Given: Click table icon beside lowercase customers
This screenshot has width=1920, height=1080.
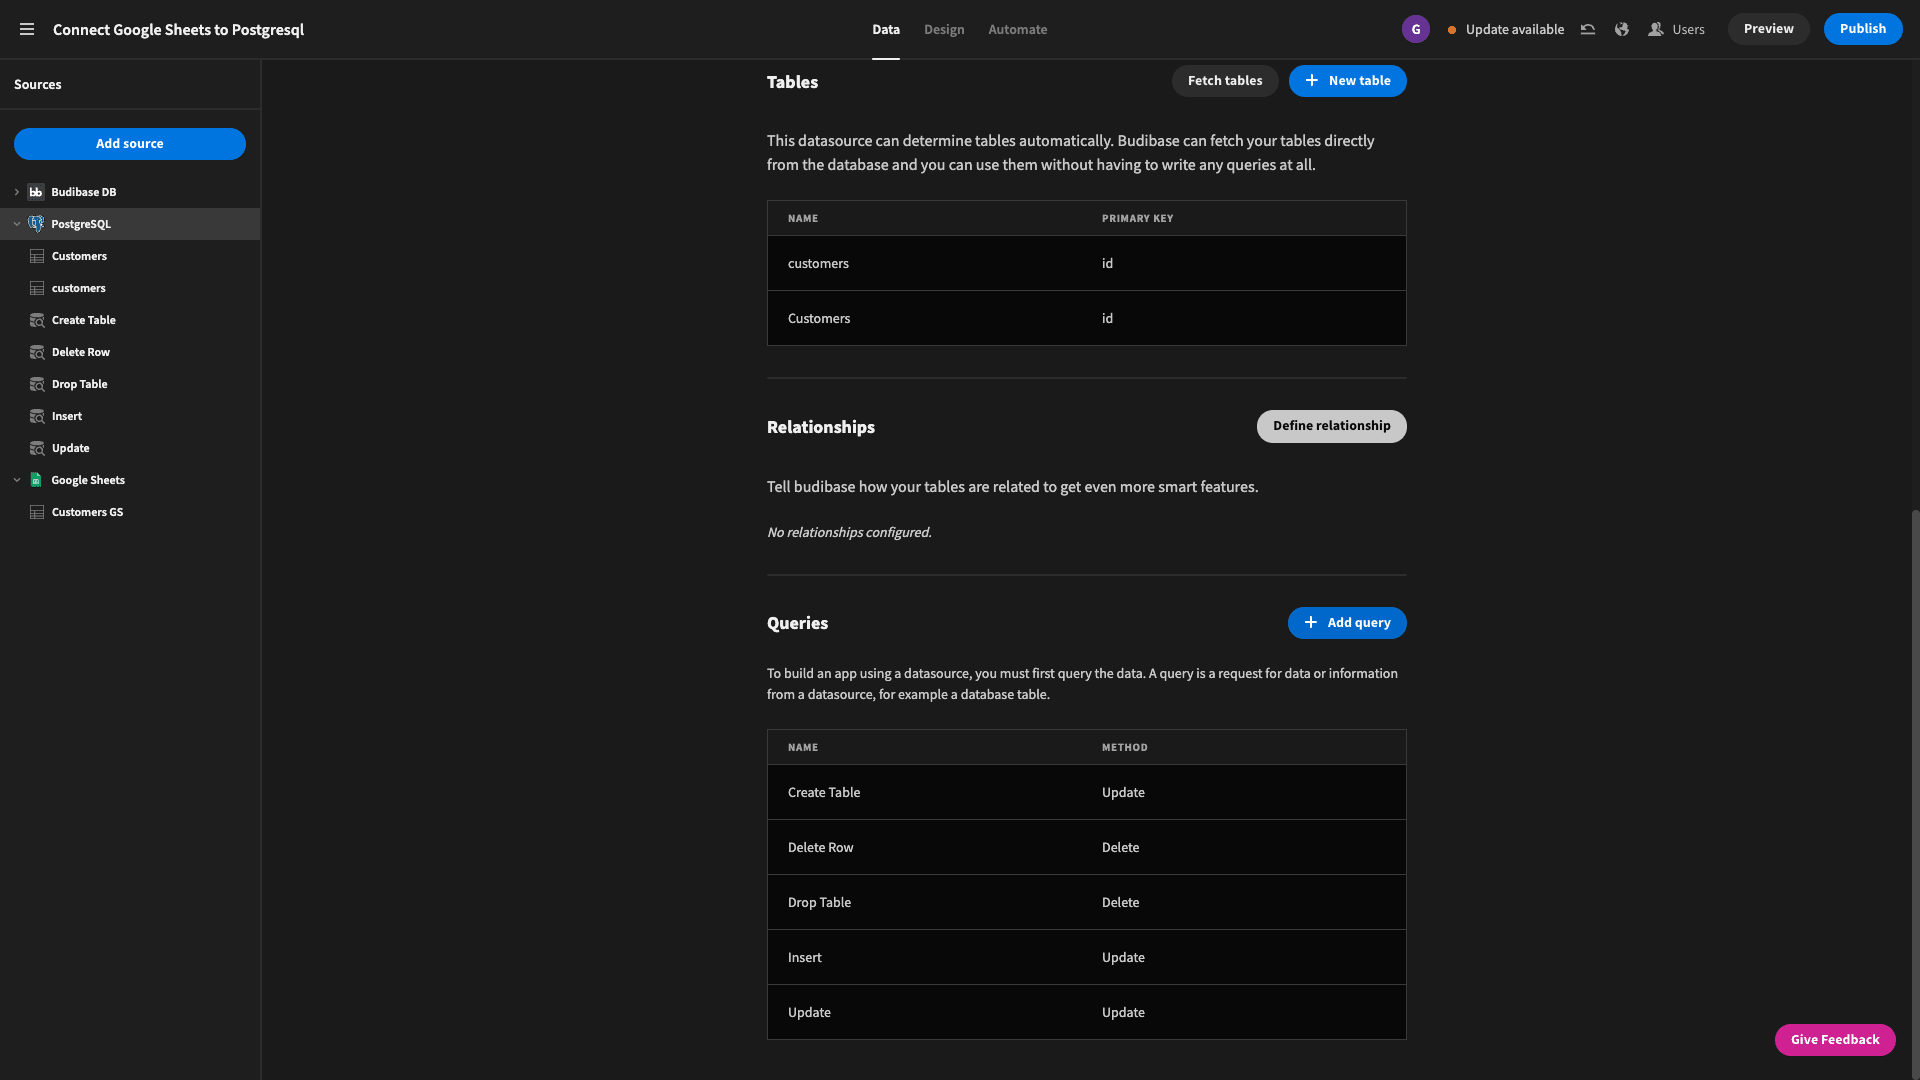Looking at the screenshot, I should [x=37, y=288].
